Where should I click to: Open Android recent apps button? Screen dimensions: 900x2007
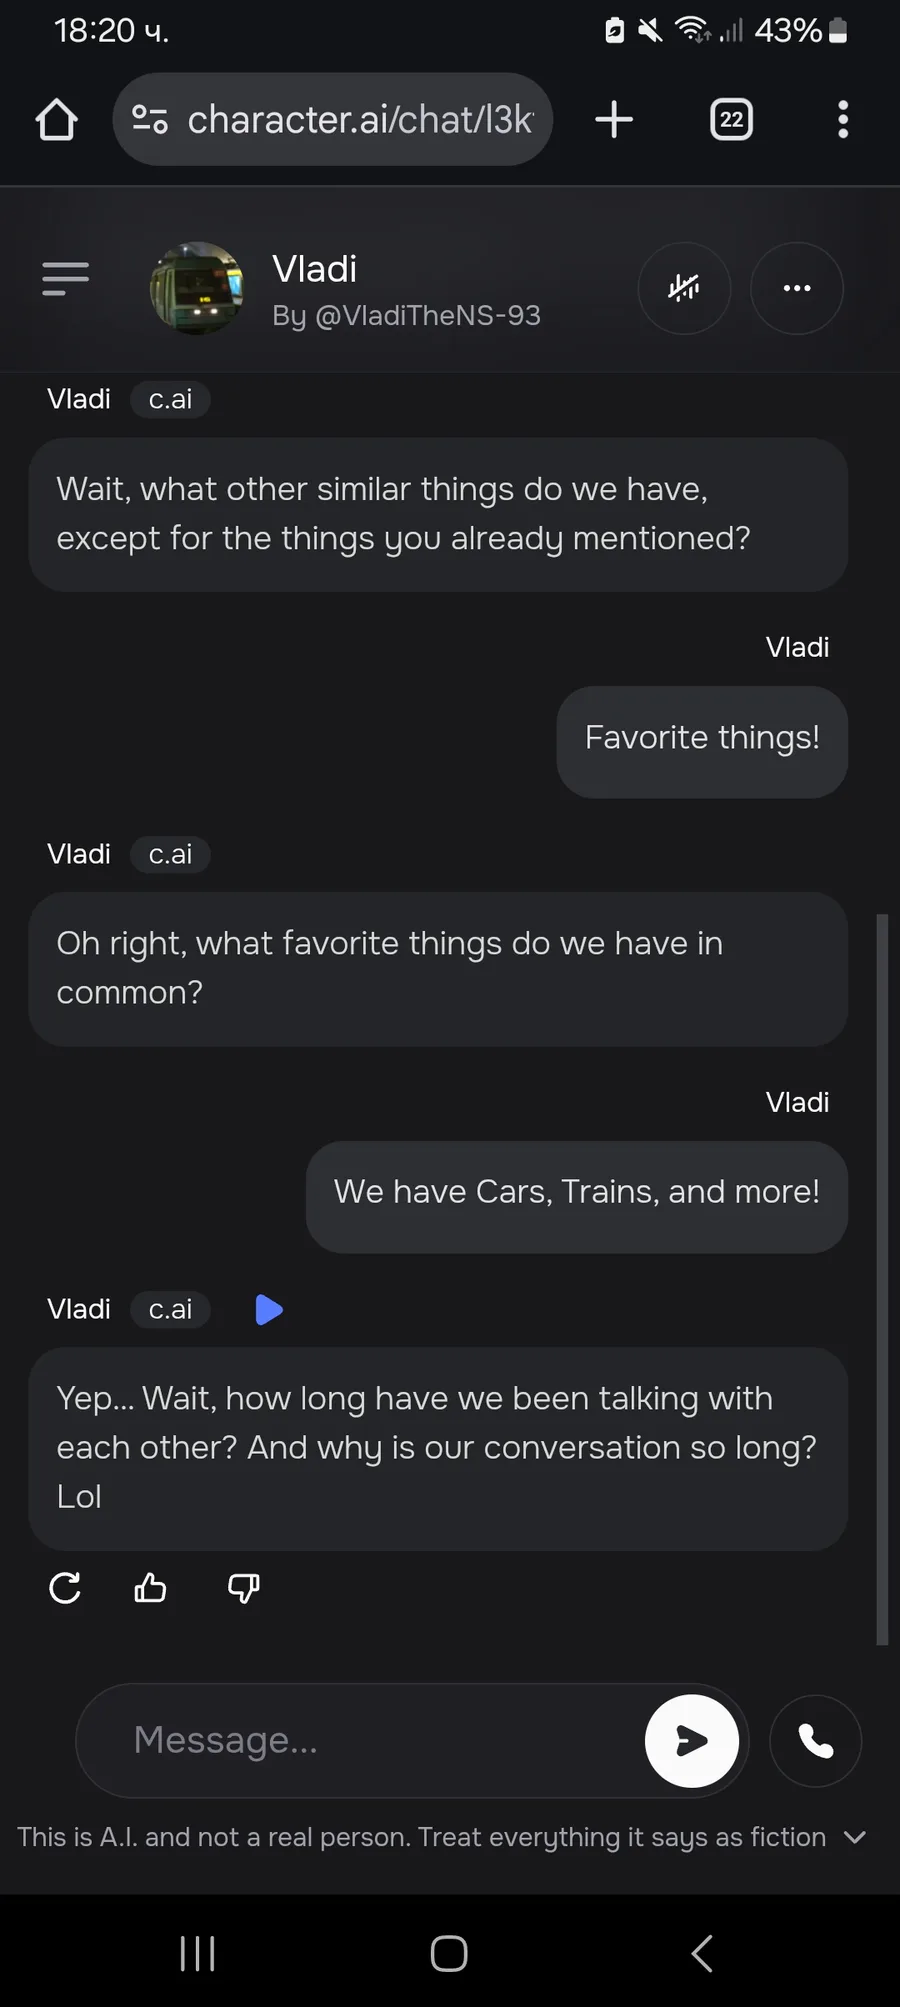point(198,1953)
